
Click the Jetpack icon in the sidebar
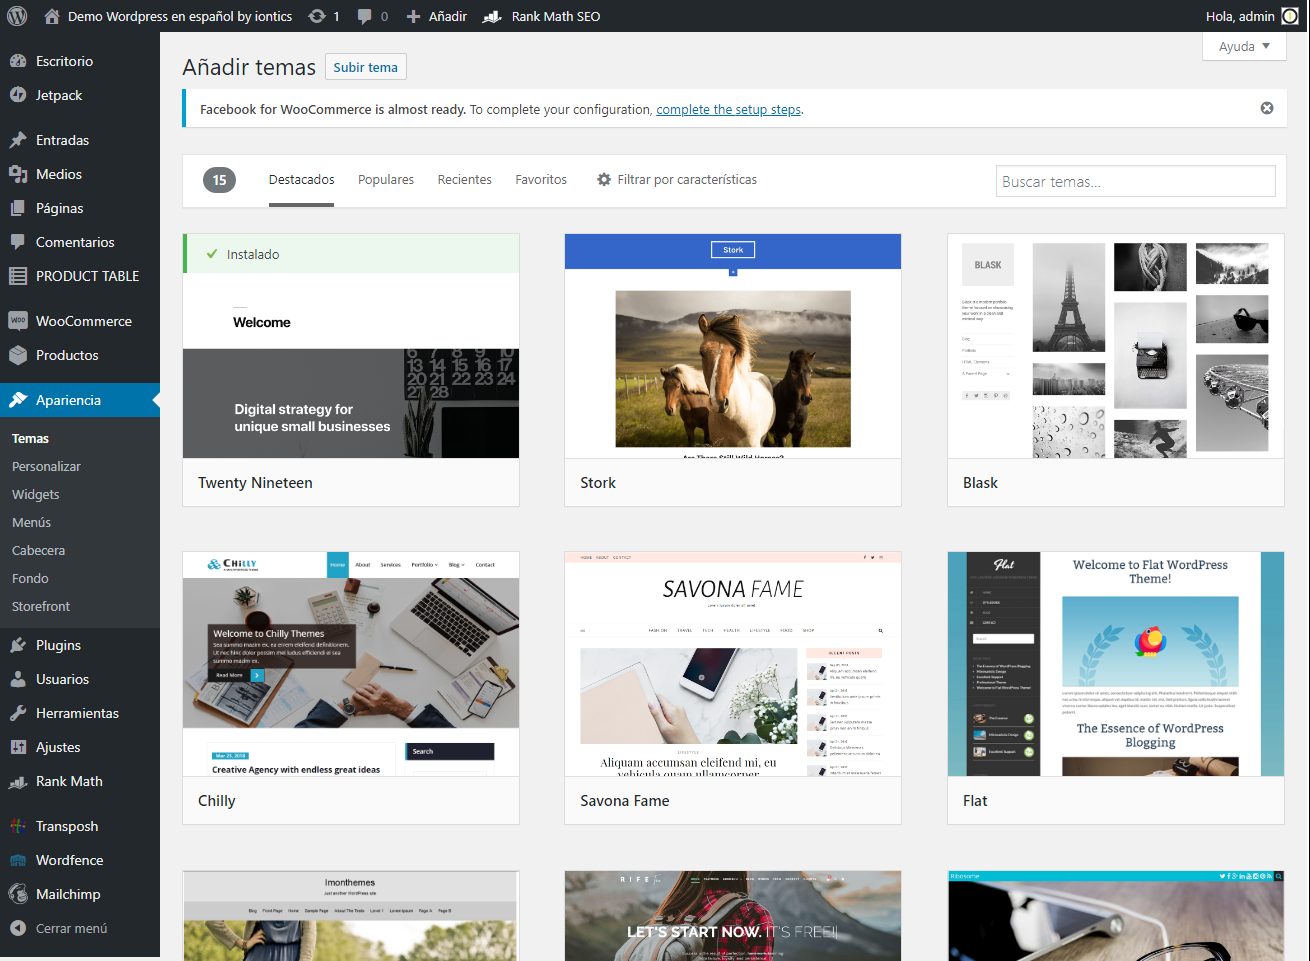click(x=18, y=95)
